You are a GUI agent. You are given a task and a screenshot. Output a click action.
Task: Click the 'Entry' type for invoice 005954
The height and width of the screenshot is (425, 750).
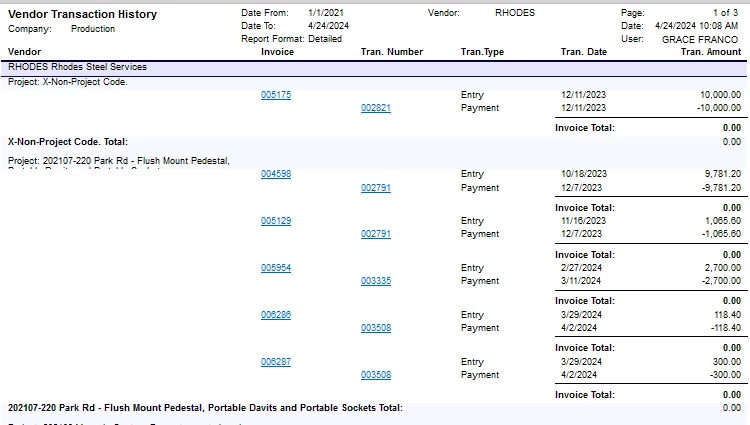(x=472, y=268)
